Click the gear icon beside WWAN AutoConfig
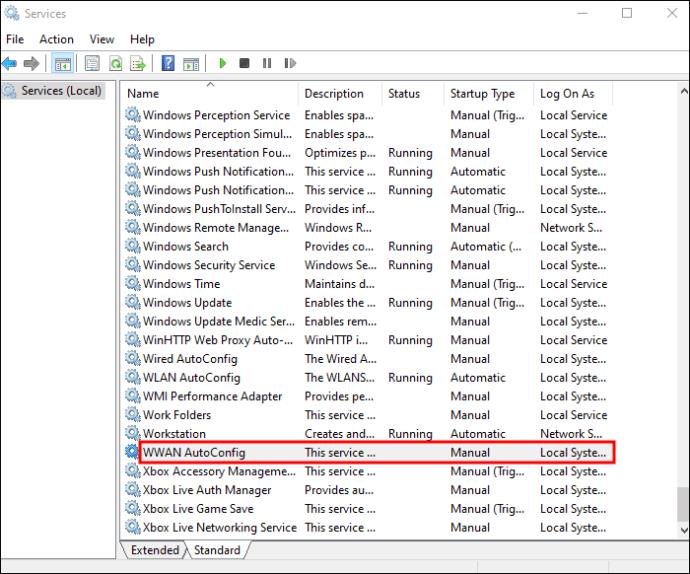This screenshot has width=690, height=574. point(132,452)
